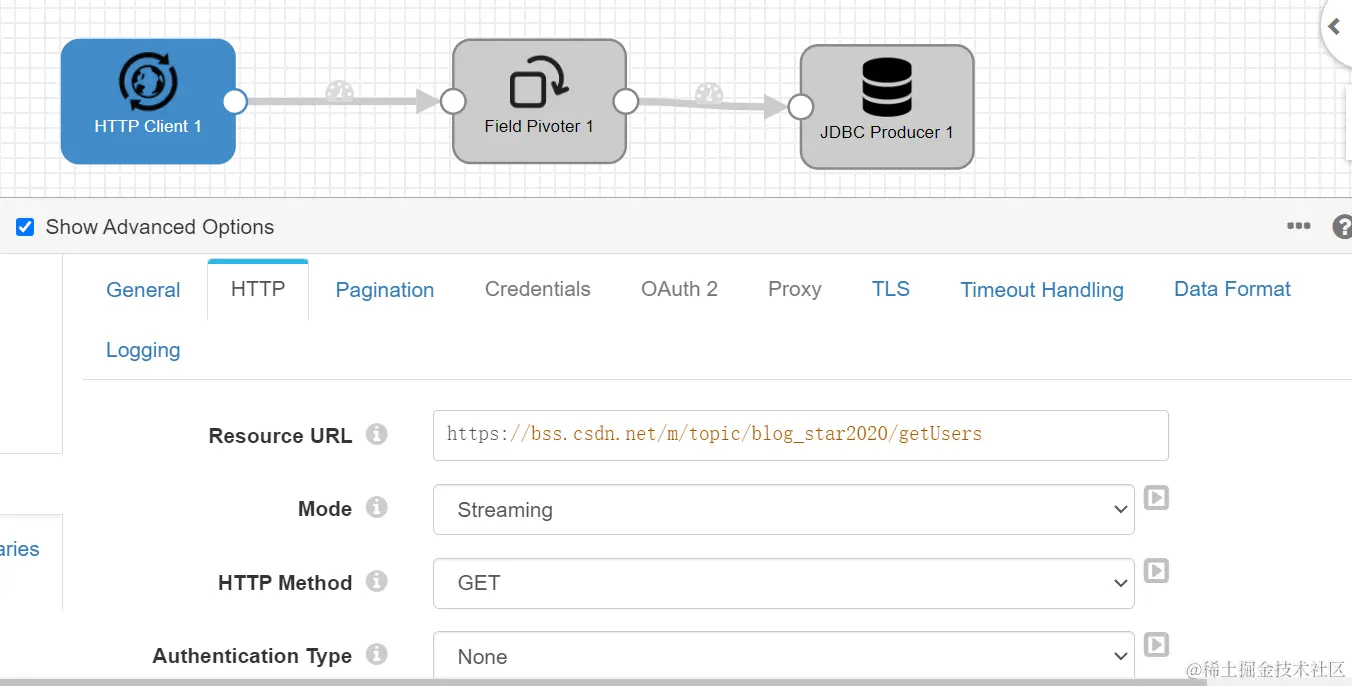
Task: Click info icon beside Resource URL
Action: [376, 435]
